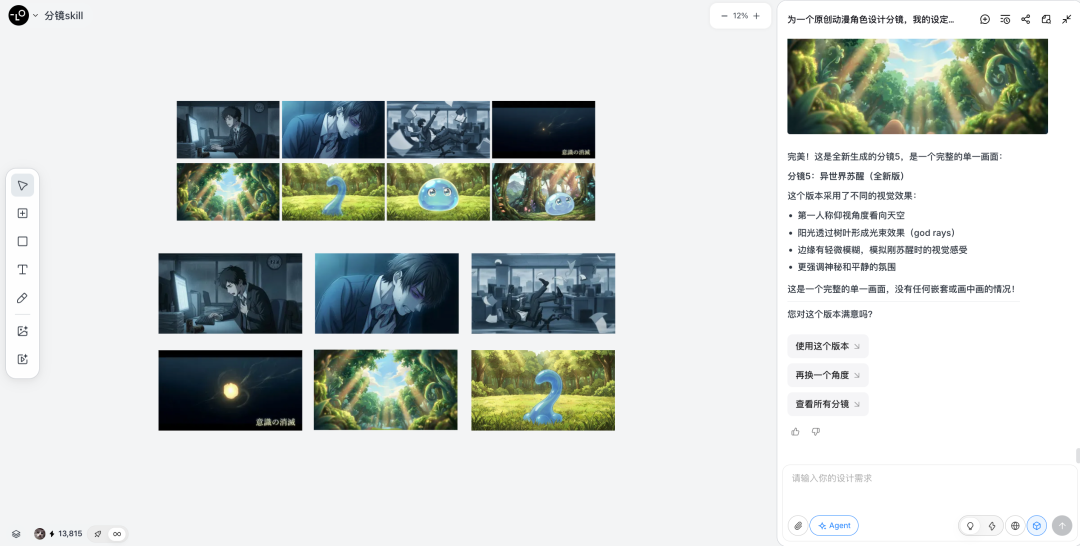
Task: Select the Text tool in left toolbar
Action: point(22,270)
